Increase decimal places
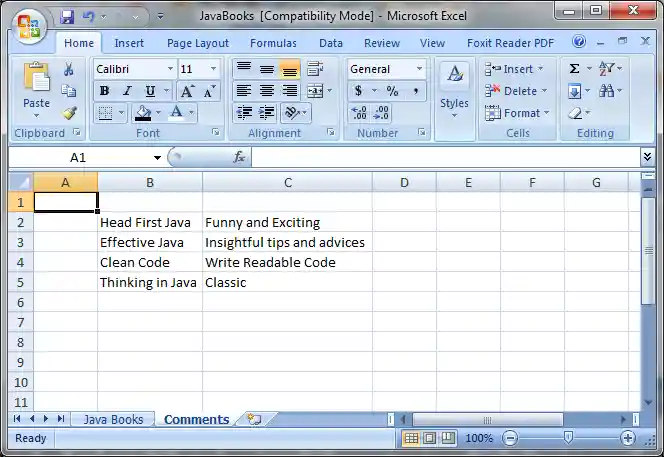This screenshot has height=457, width=664. [x=359, y=113]
